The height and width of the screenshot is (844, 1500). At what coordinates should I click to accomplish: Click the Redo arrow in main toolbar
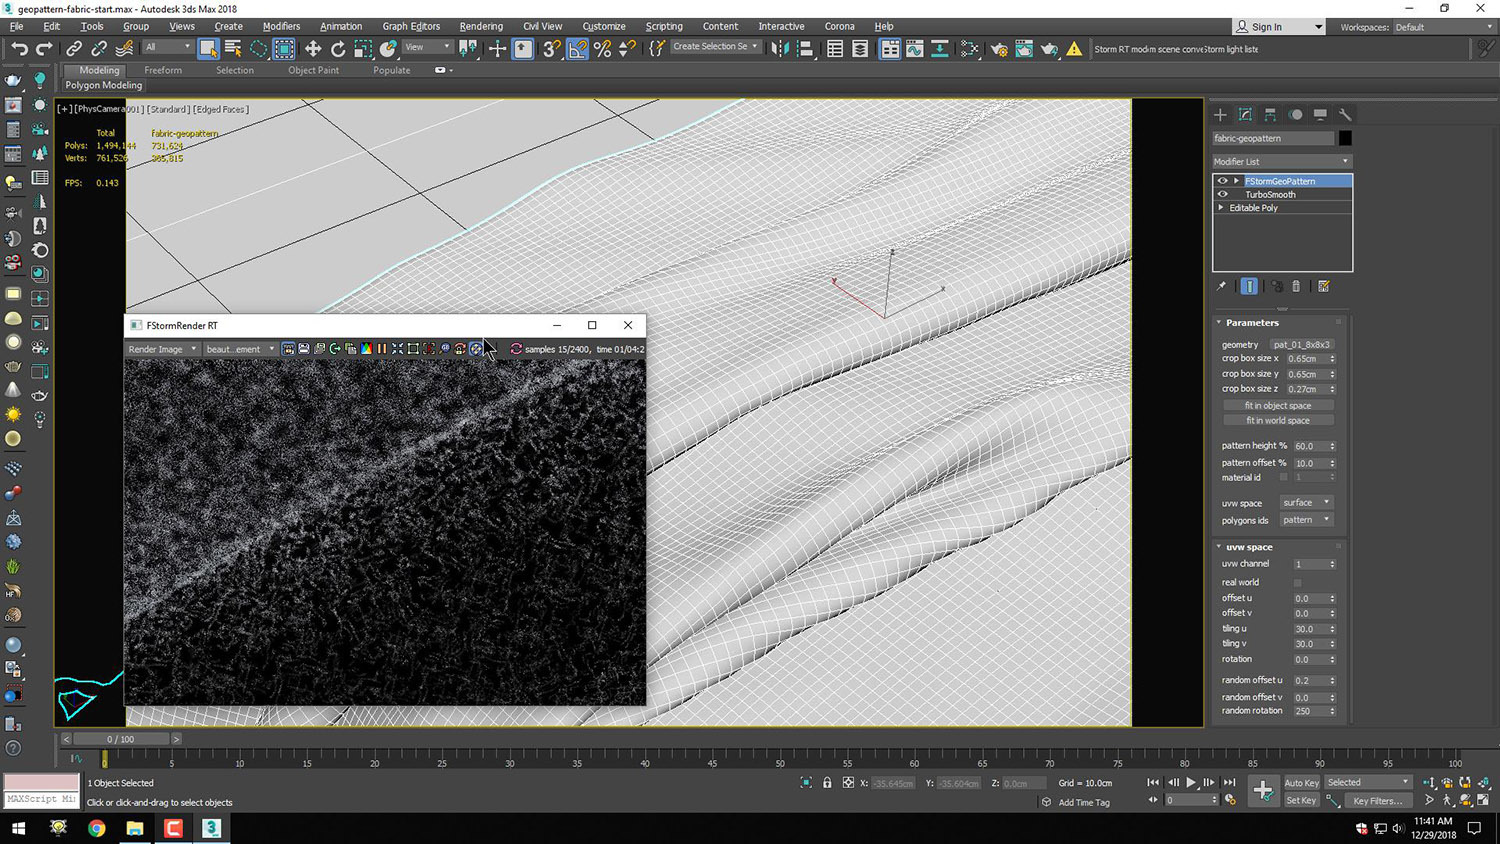44,48
